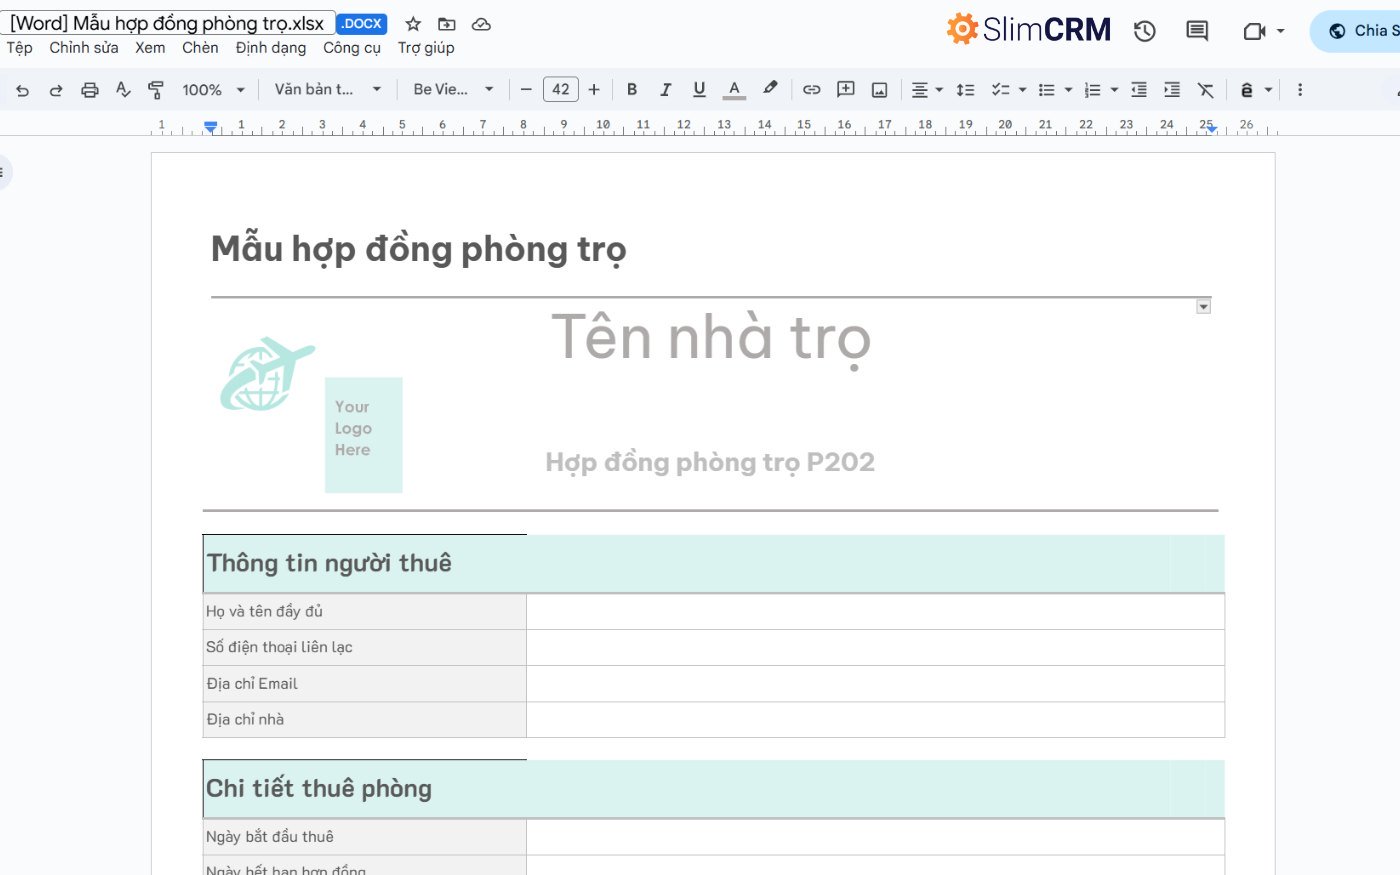This screenshot has height=875, width=1400.
Task: Open the insert link tool
Action: tap(811, 89)
